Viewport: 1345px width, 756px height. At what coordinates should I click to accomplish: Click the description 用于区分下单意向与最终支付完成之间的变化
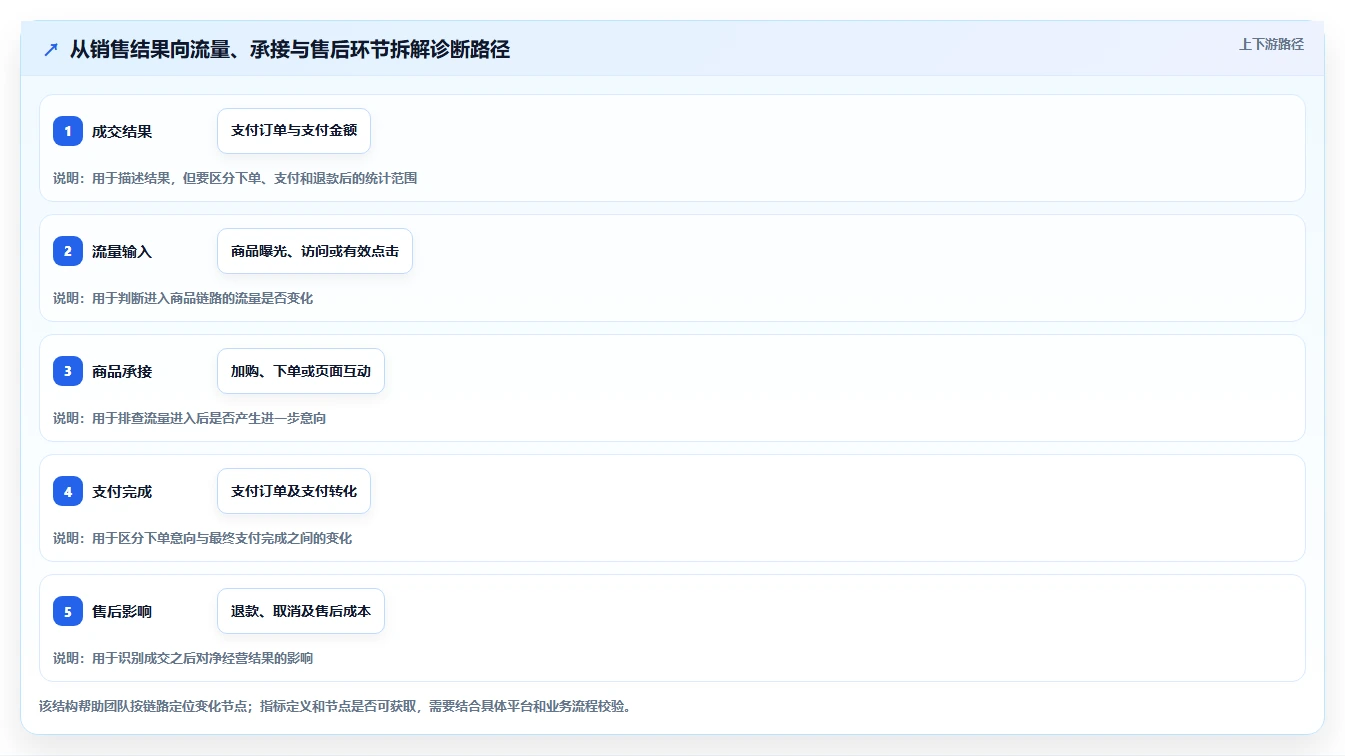(222, 538)
